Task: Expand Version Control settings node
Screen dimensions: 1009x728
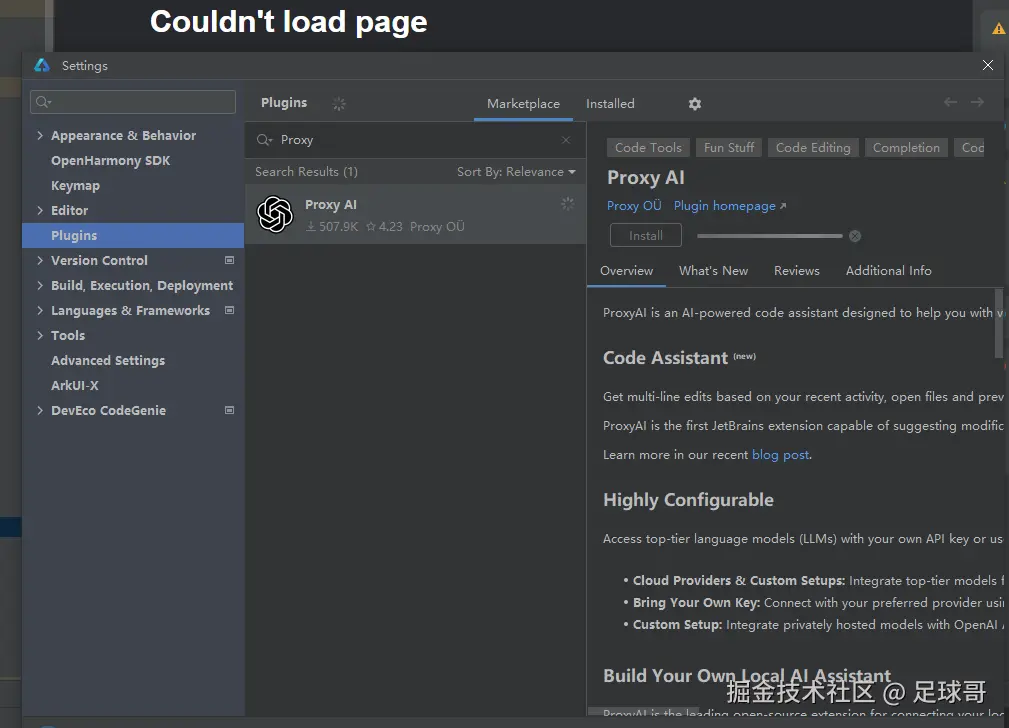Action: click(40, 260)
